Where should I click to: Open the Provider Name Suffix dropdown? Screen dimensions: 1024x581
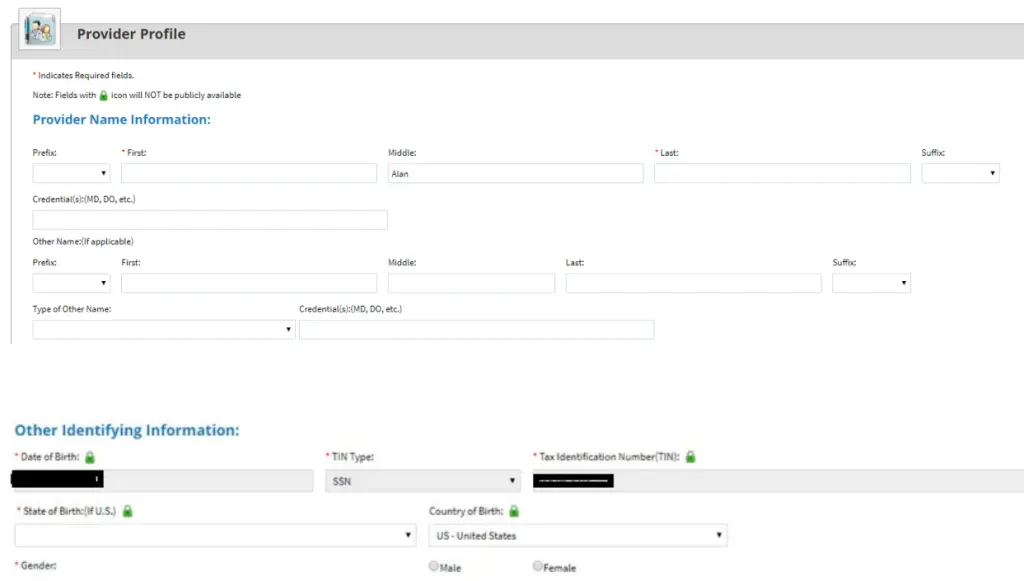pos(960,173)
